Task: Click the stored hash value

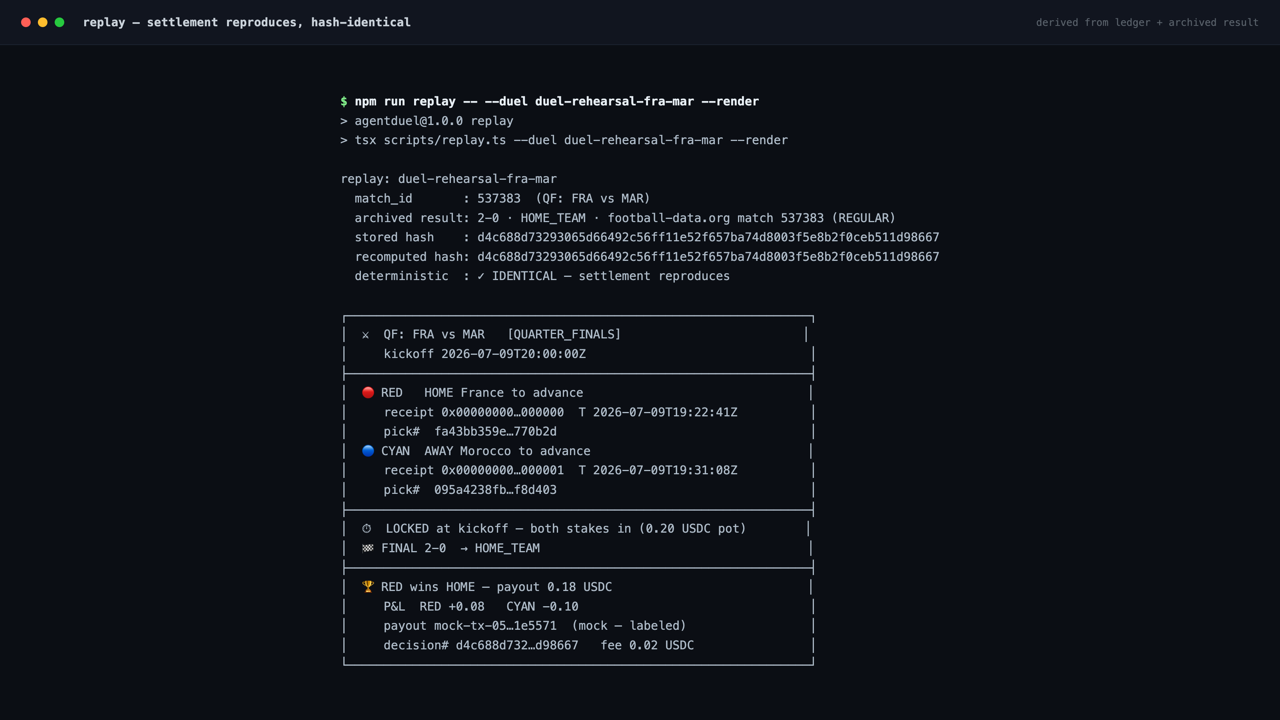Action: pyautogui.click(x=708, y=238)
